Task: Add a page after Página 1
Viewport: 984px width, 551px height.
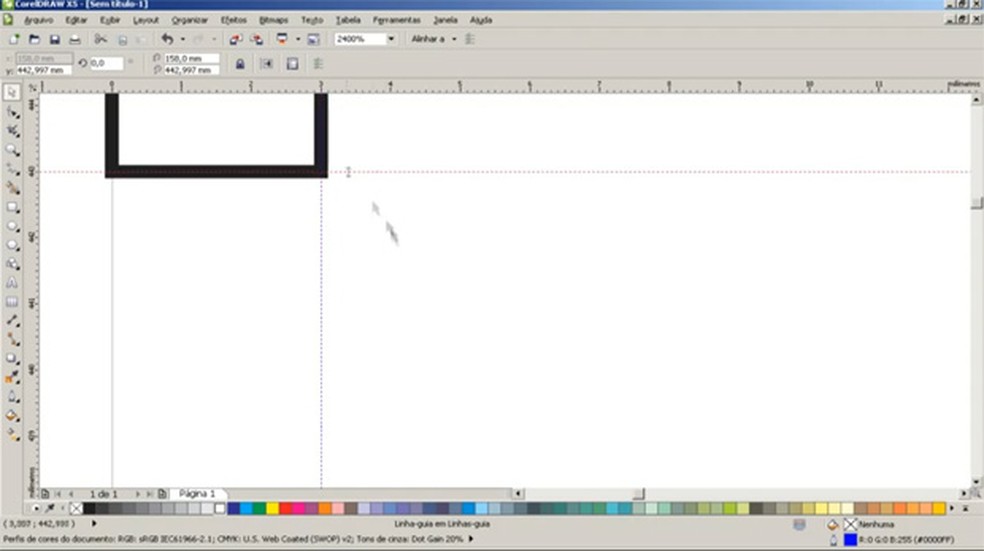Action: 162,494
